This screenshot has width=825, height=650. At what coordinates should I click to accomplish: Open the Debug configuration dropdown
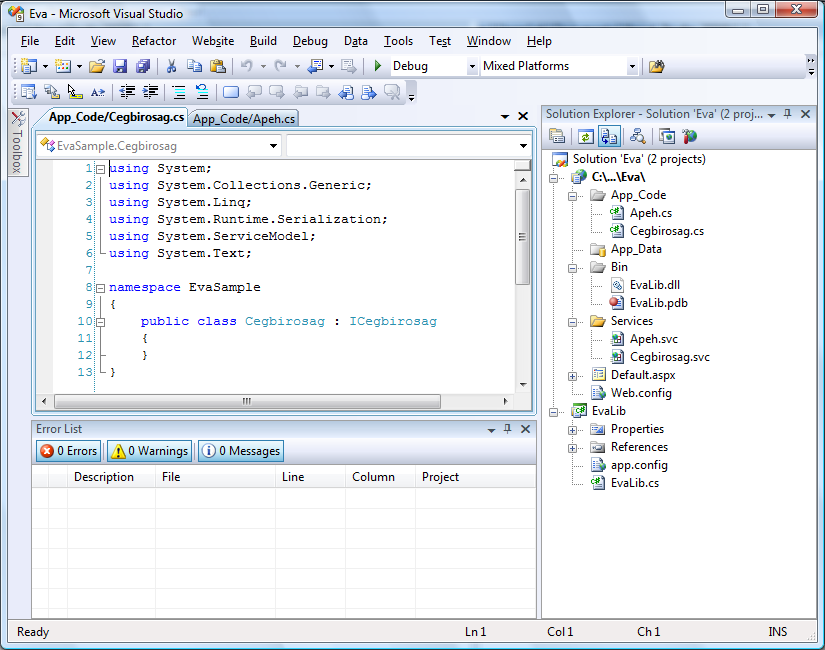(472, 66)
